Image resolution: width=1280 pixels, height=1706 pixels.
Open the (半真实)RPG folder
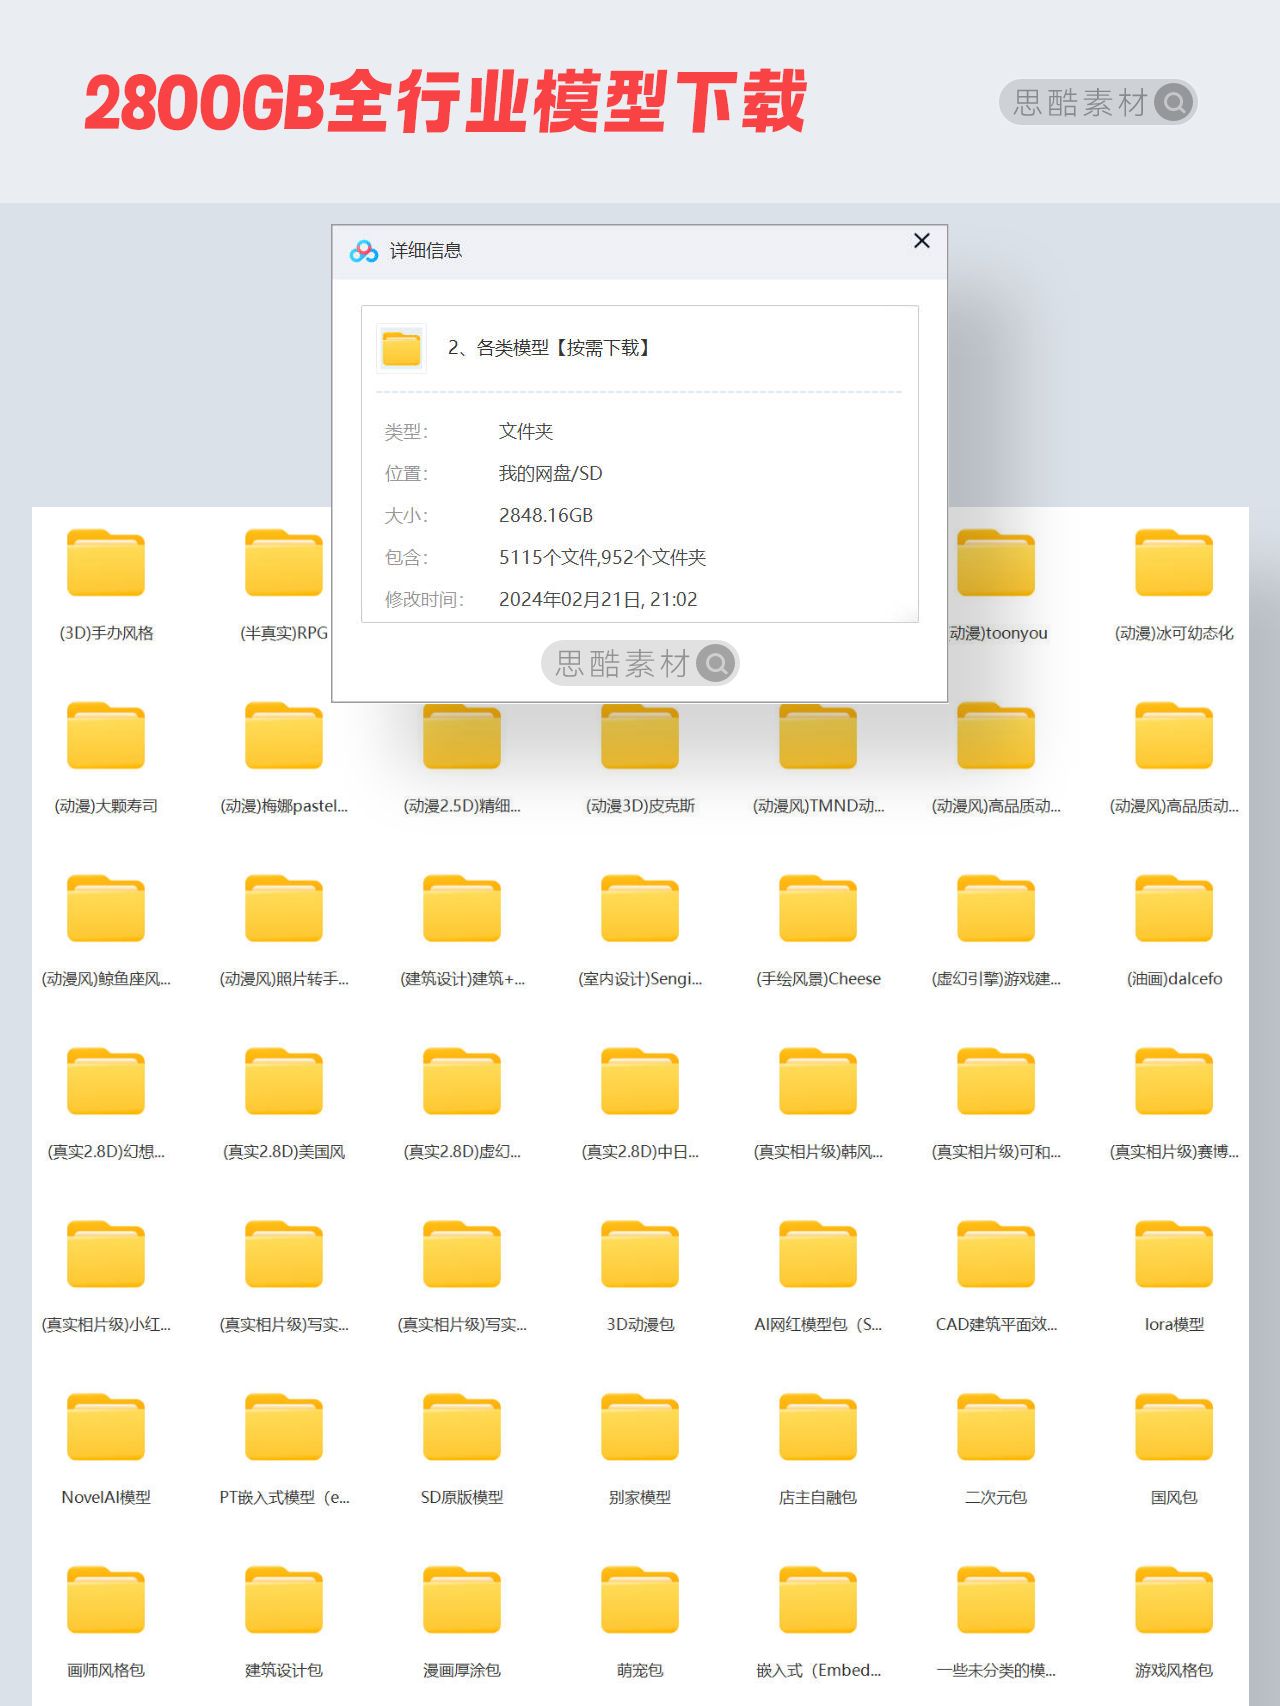(284, 562)
